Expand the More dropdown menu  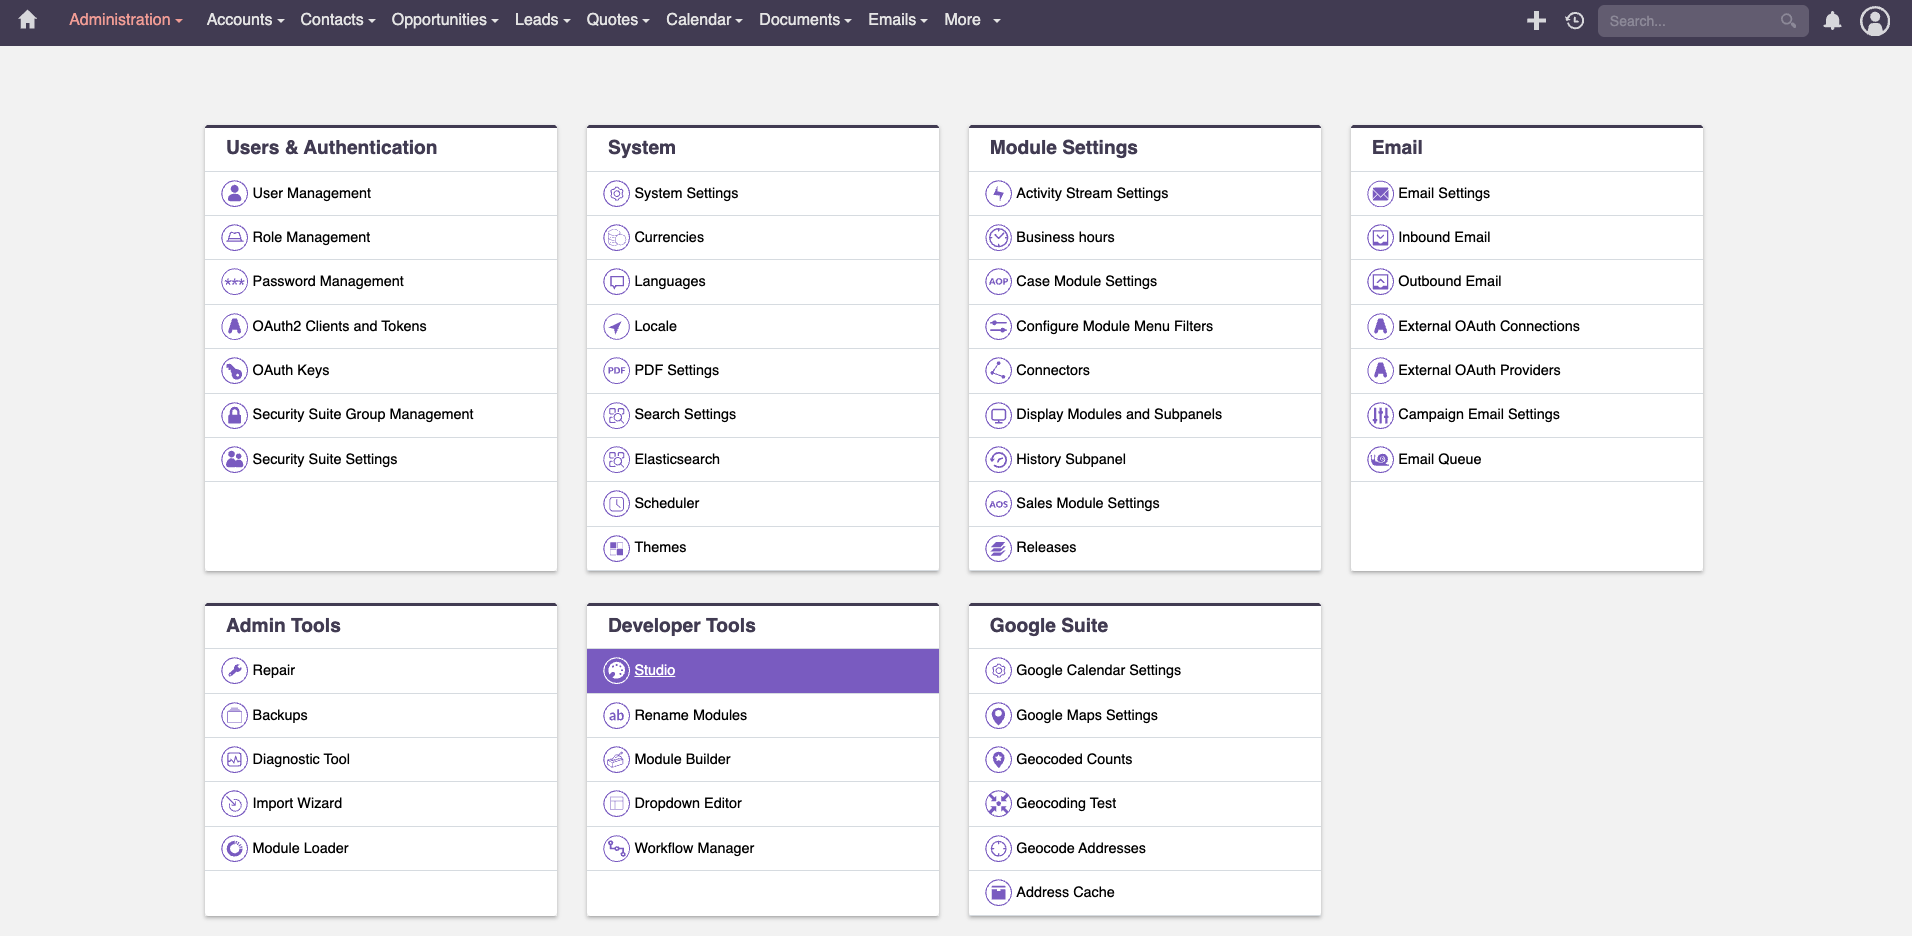click(x=971, y=20)
